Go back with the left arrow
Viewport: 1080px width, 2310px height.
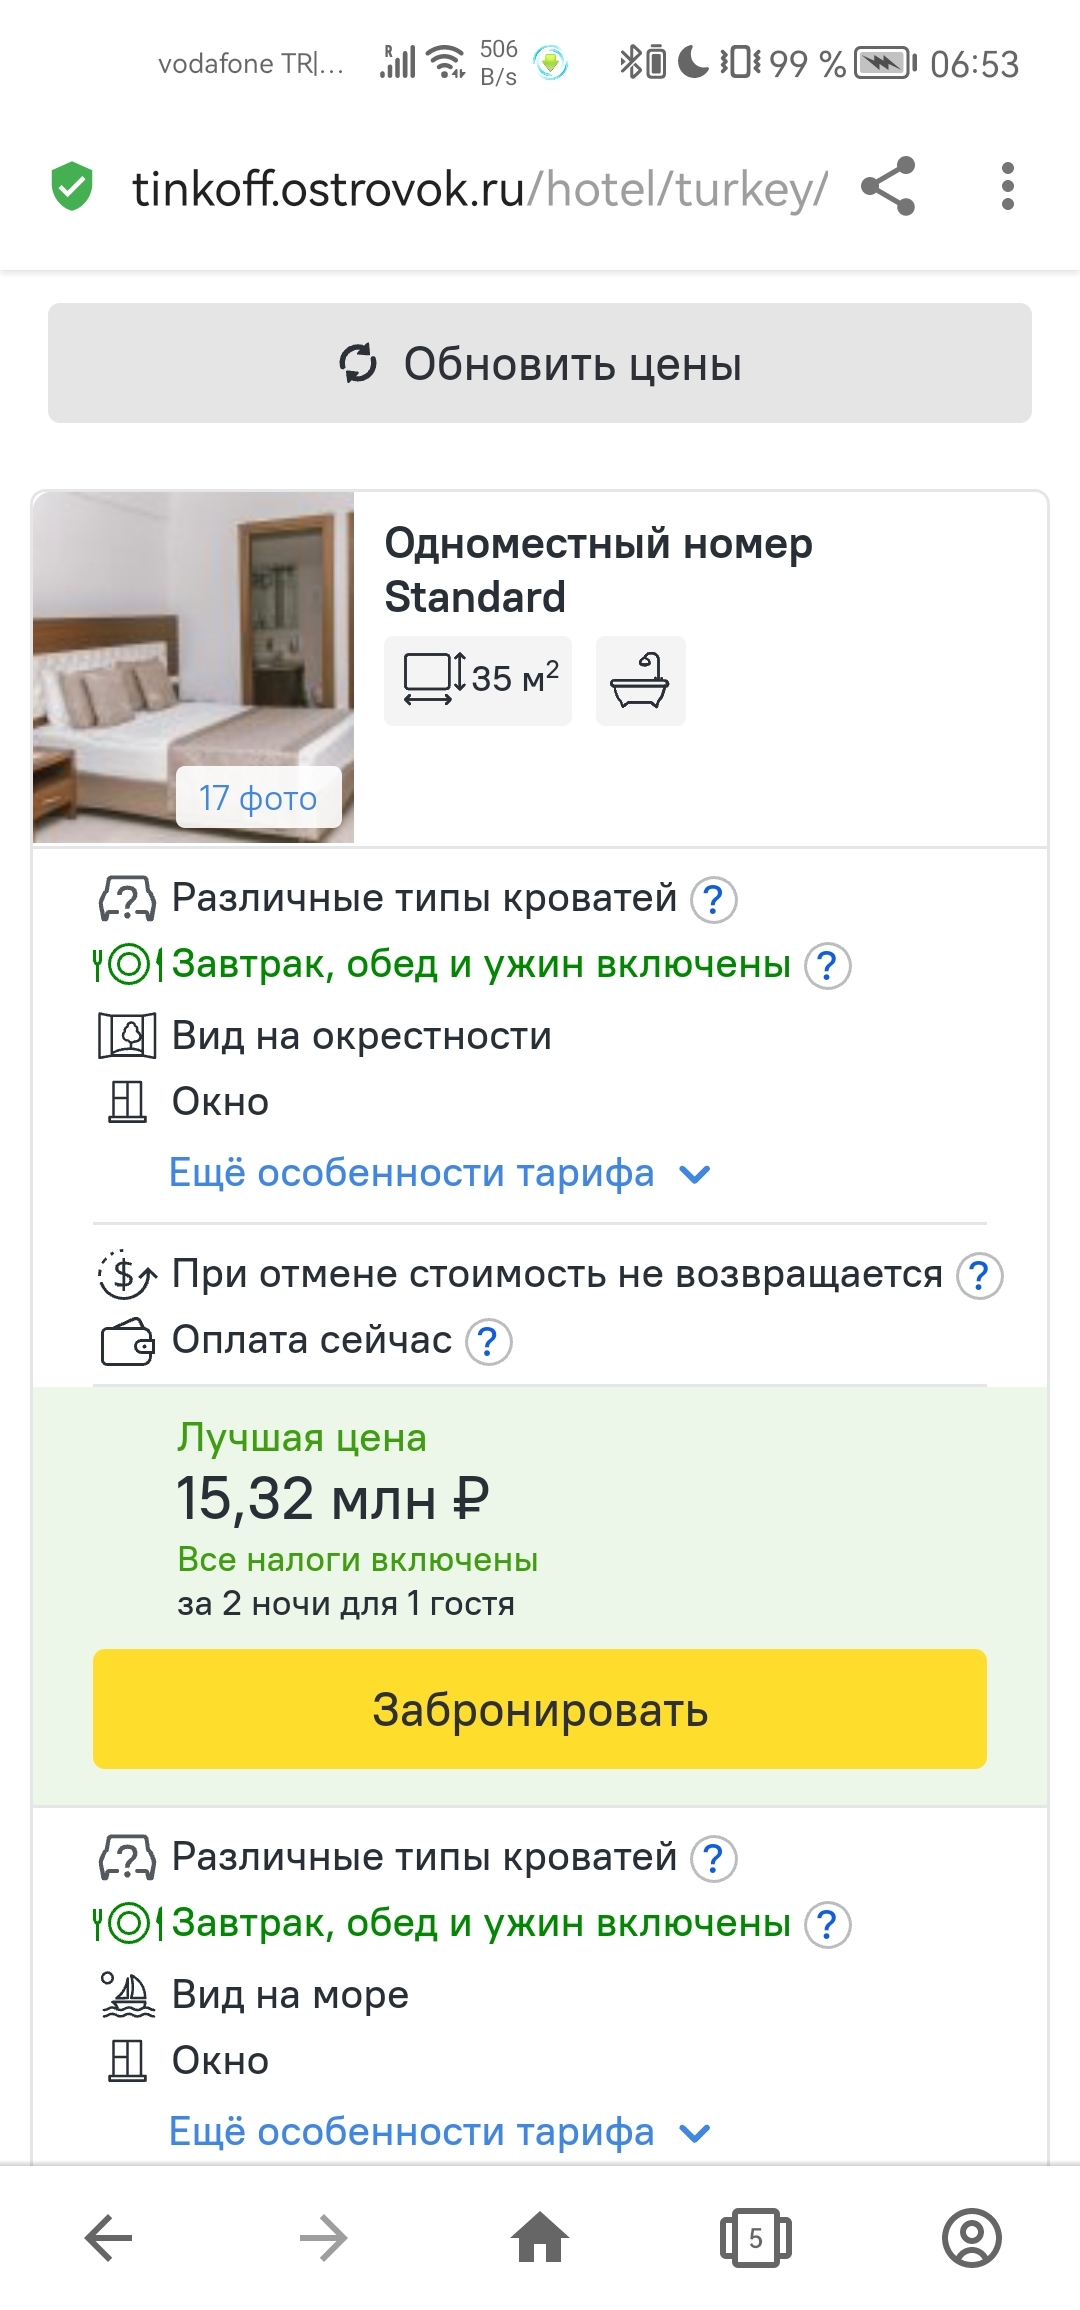[109, 2237]
